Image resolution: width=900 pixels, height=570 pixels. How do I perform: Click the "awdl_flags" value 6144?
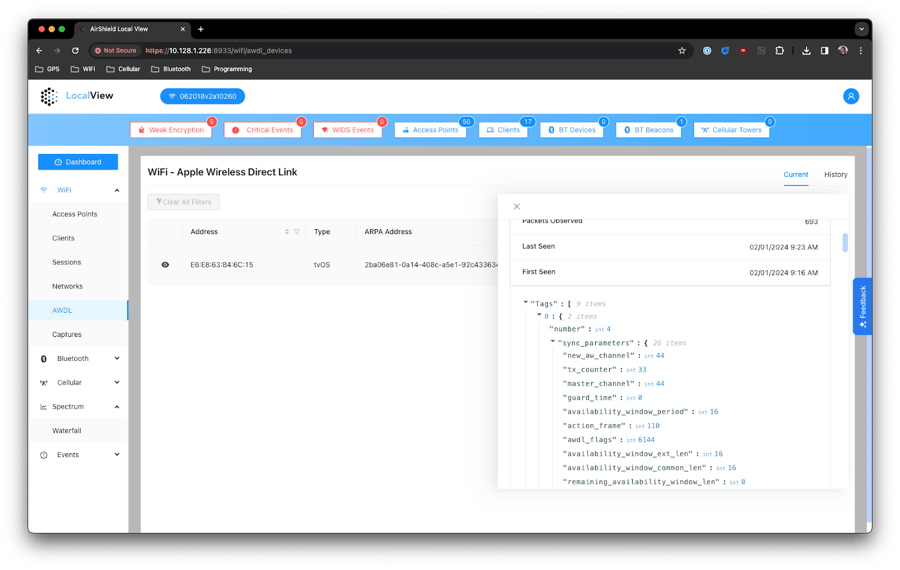click(x=646, y=440)
